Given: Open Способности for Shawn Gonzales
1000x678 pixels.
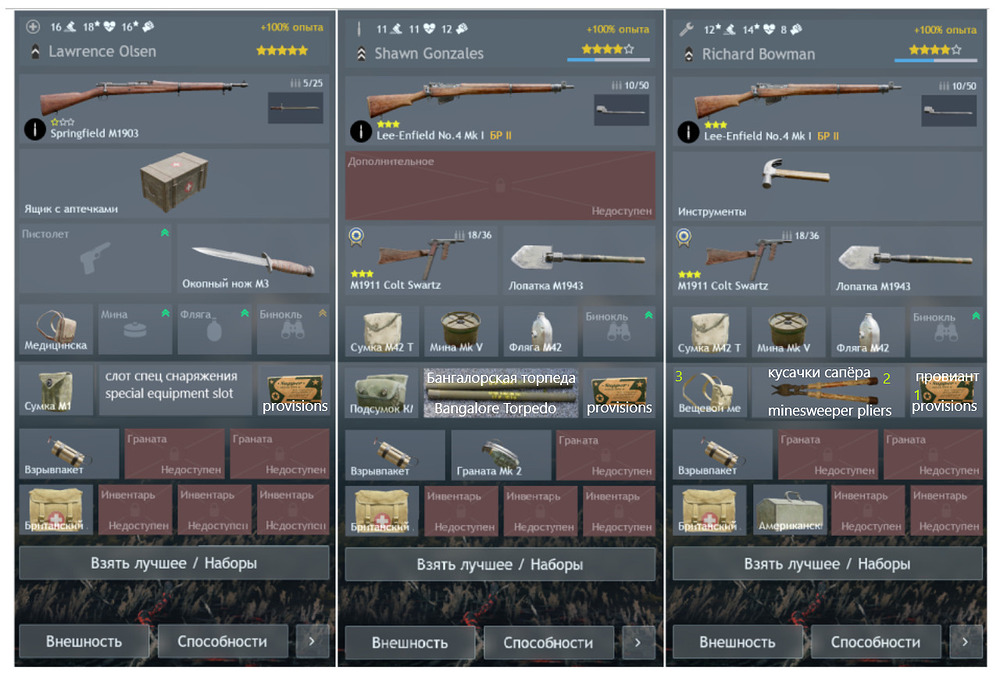Looking at the screenshot, I should (x=548, y=642).
